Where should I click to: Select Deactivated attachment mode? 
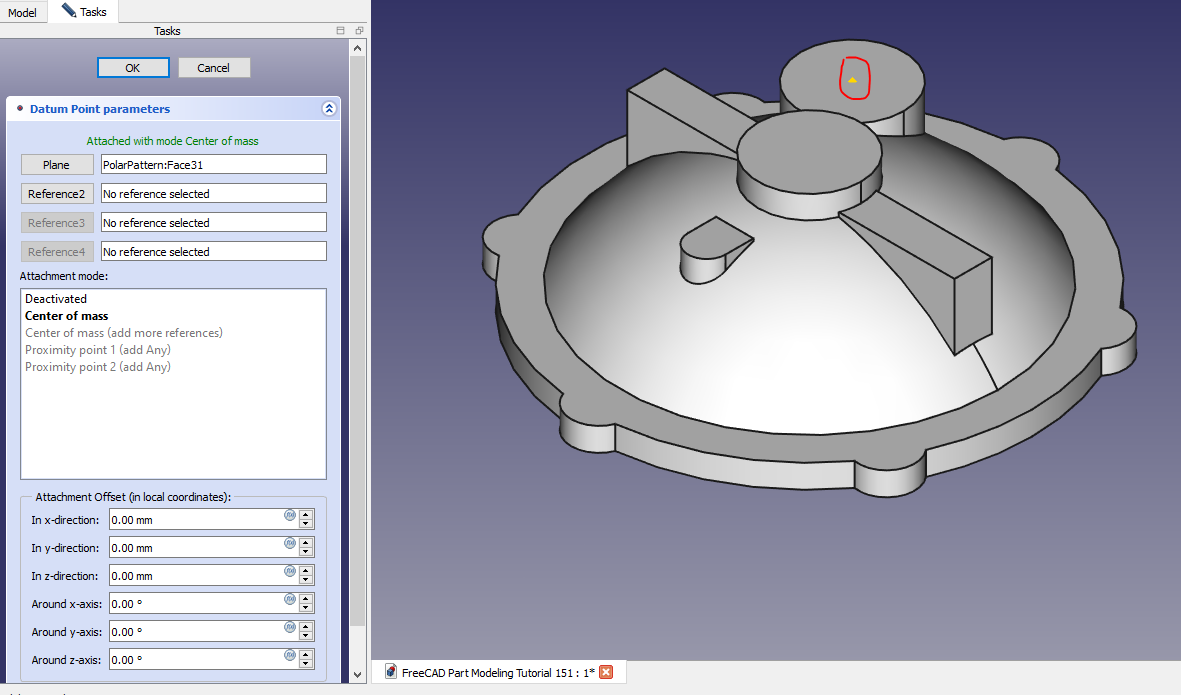point(56,299)
